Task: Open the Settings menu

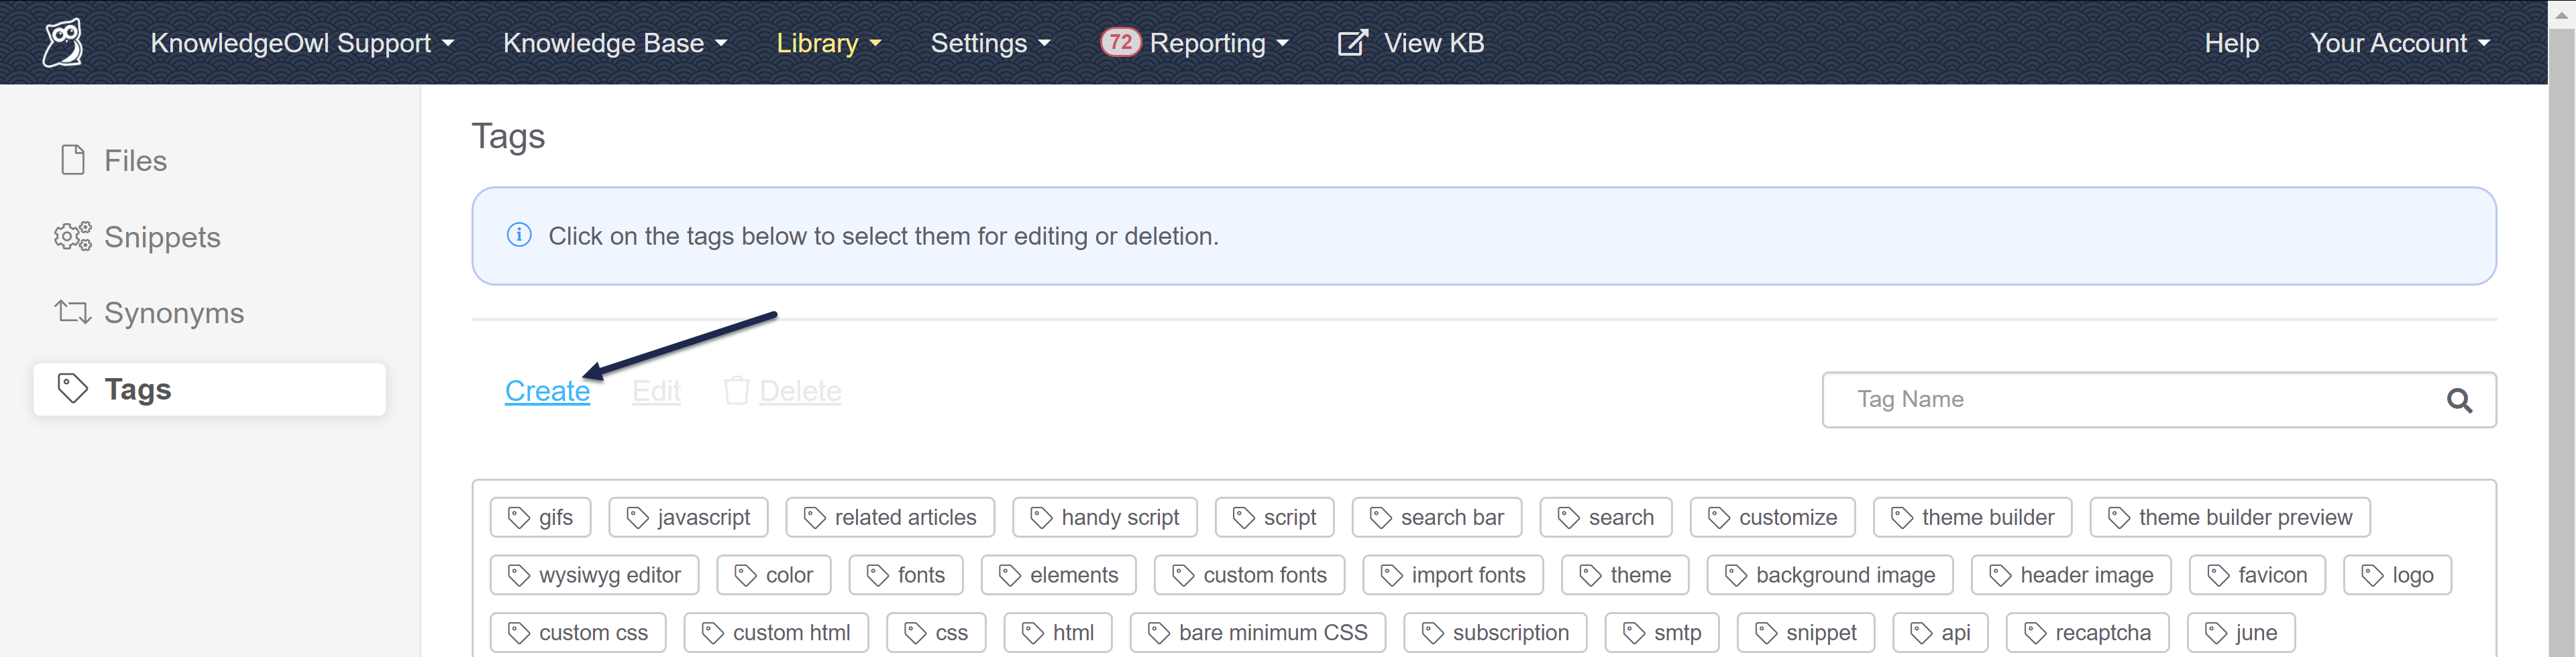Action: (990, 43)
